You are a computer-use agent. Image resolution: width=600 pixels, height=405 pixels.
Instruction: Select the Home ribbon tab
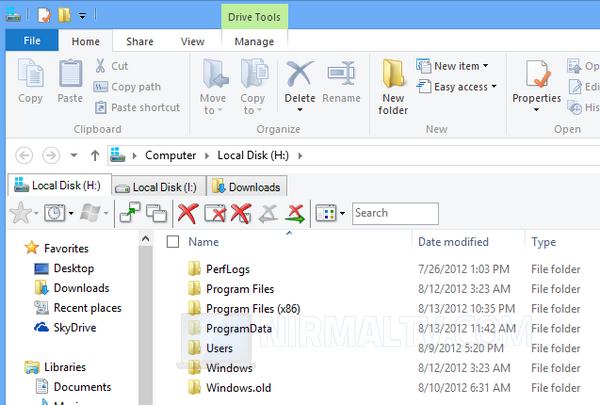[86, 41]
